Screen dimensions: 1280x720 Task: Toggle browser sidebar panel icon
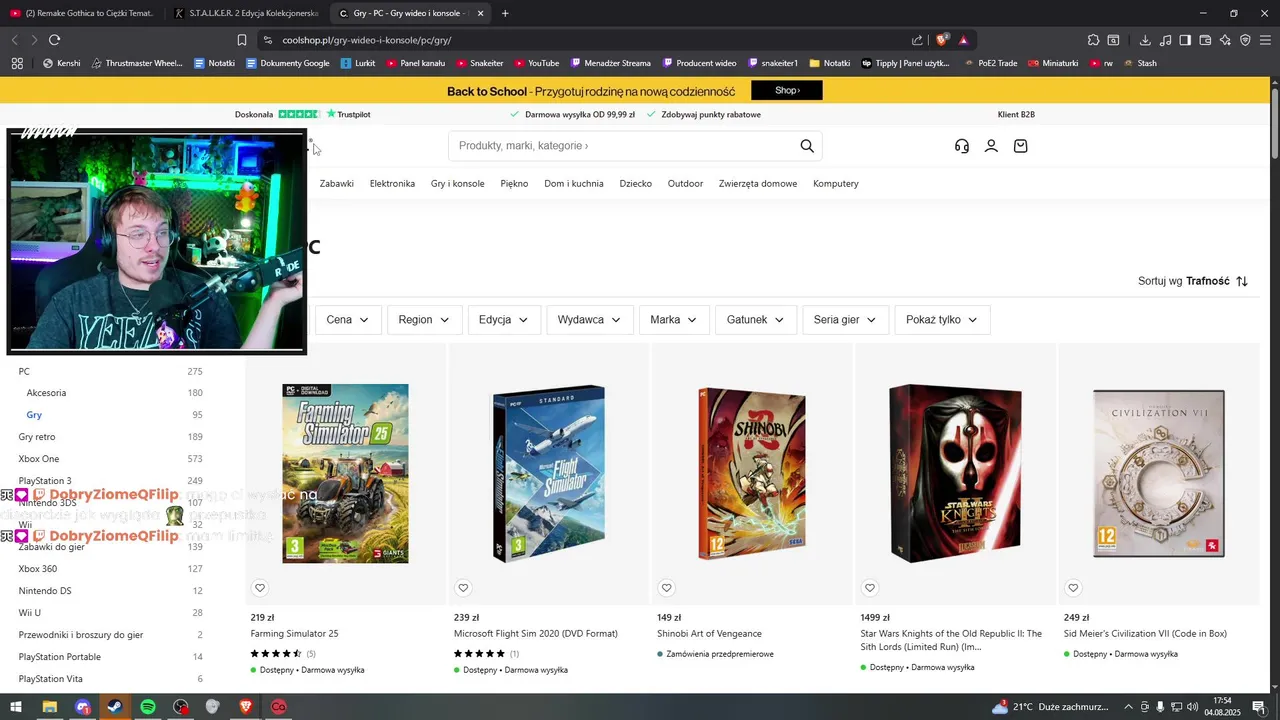(1185, 40)
